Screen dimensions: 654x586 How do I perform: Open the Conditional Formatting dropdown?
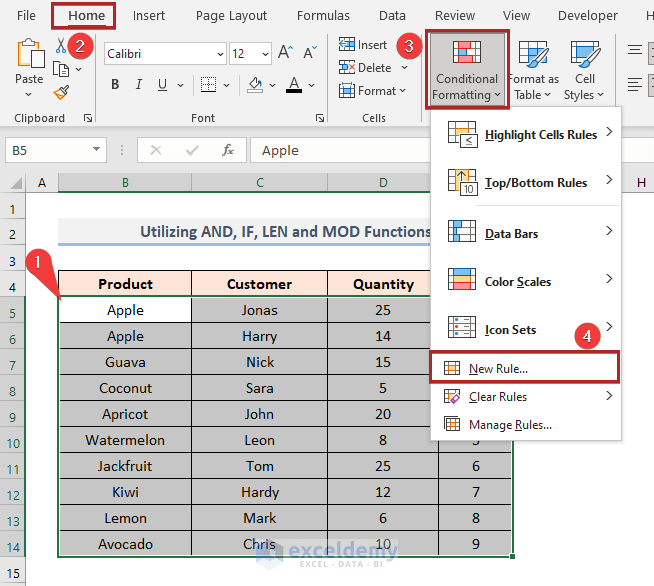pyautogui.click(x=467, y=69)
